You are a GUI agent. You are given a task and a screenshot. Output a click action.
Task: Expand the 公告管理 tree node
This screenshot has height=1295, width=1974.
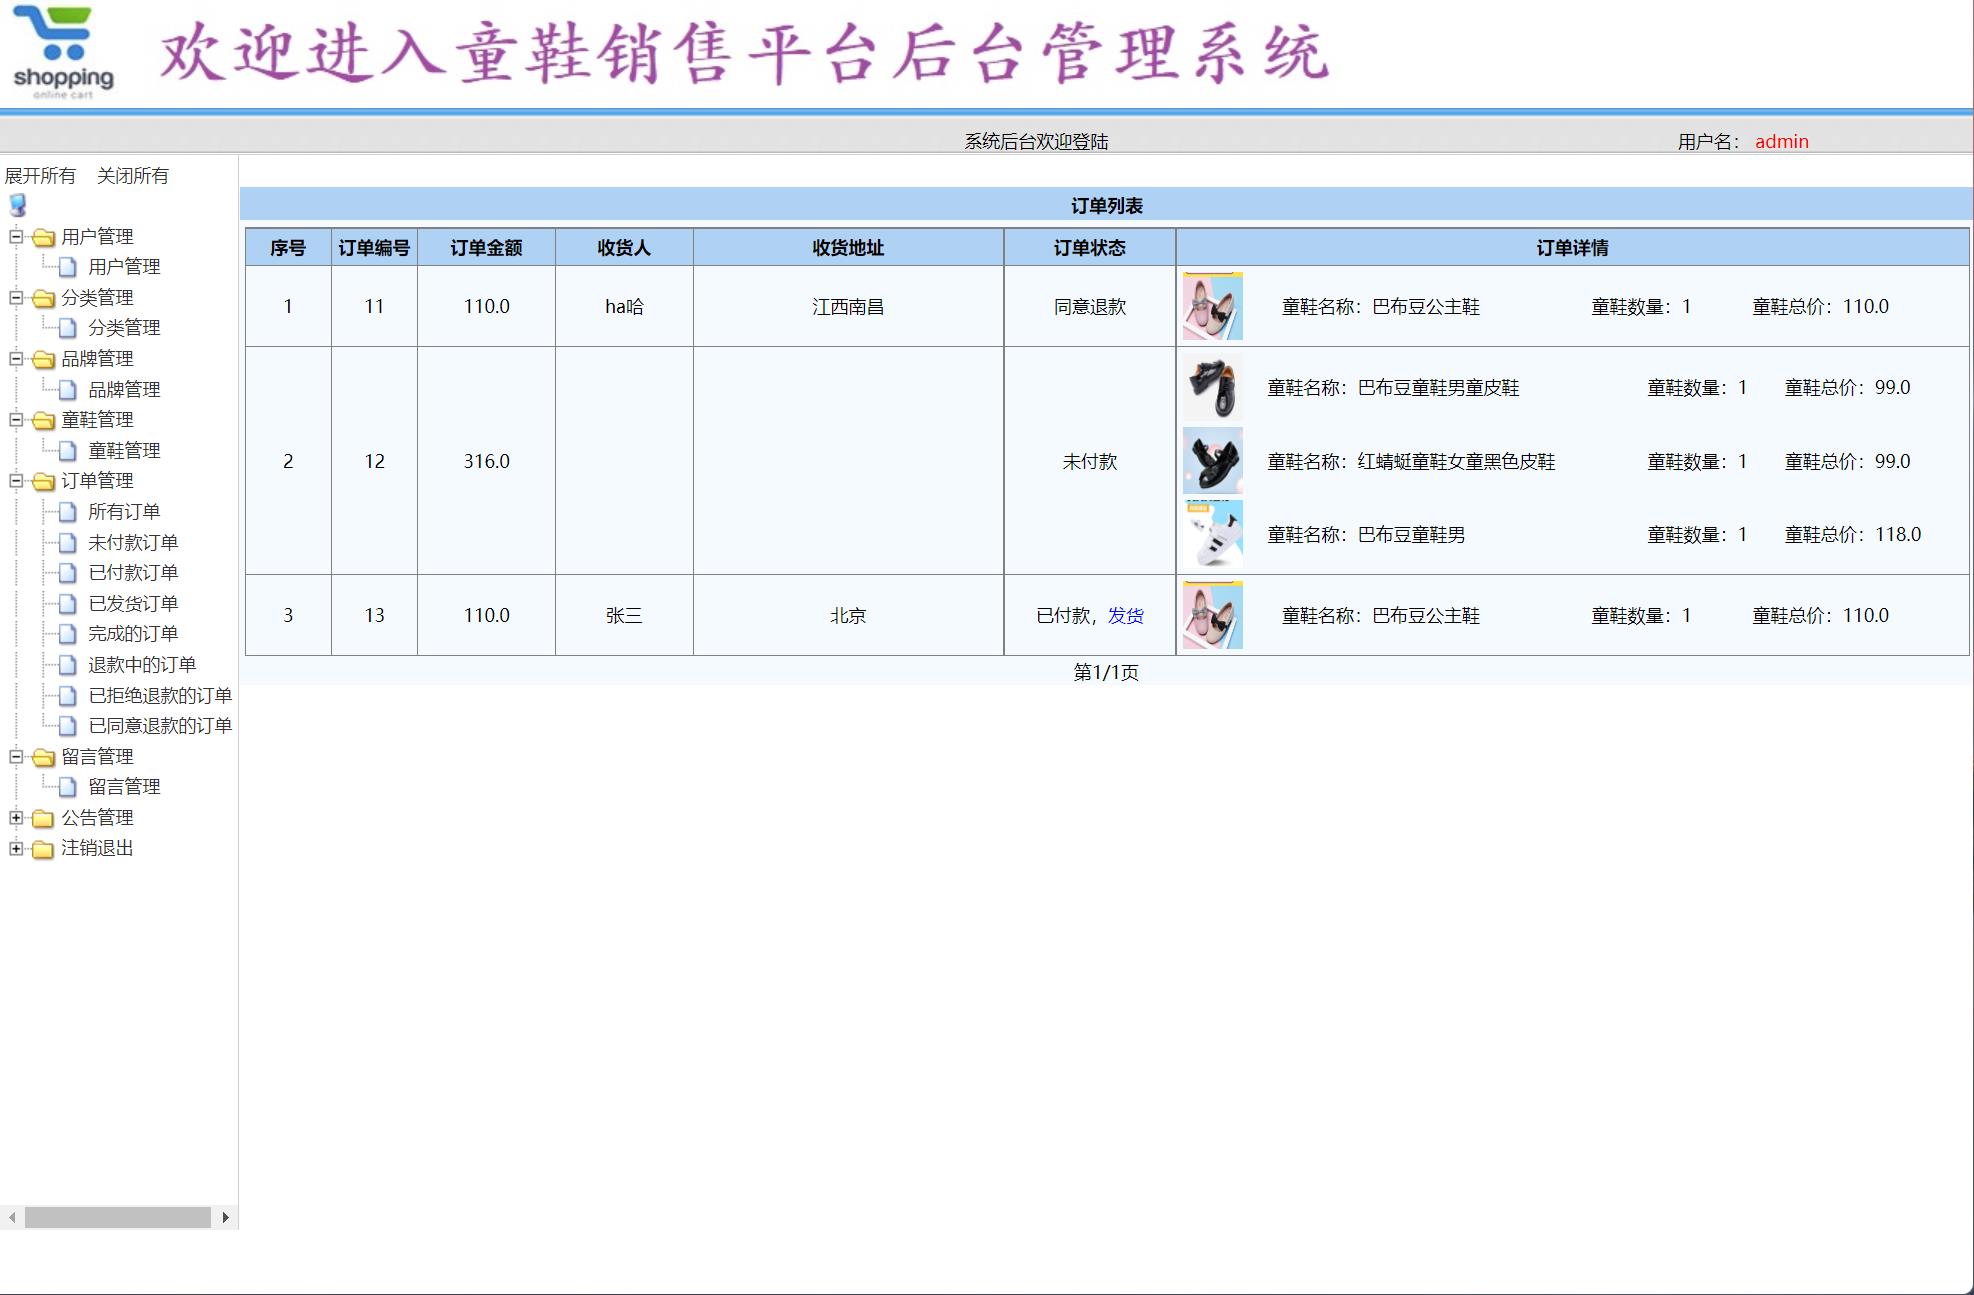tap(15, 818)
